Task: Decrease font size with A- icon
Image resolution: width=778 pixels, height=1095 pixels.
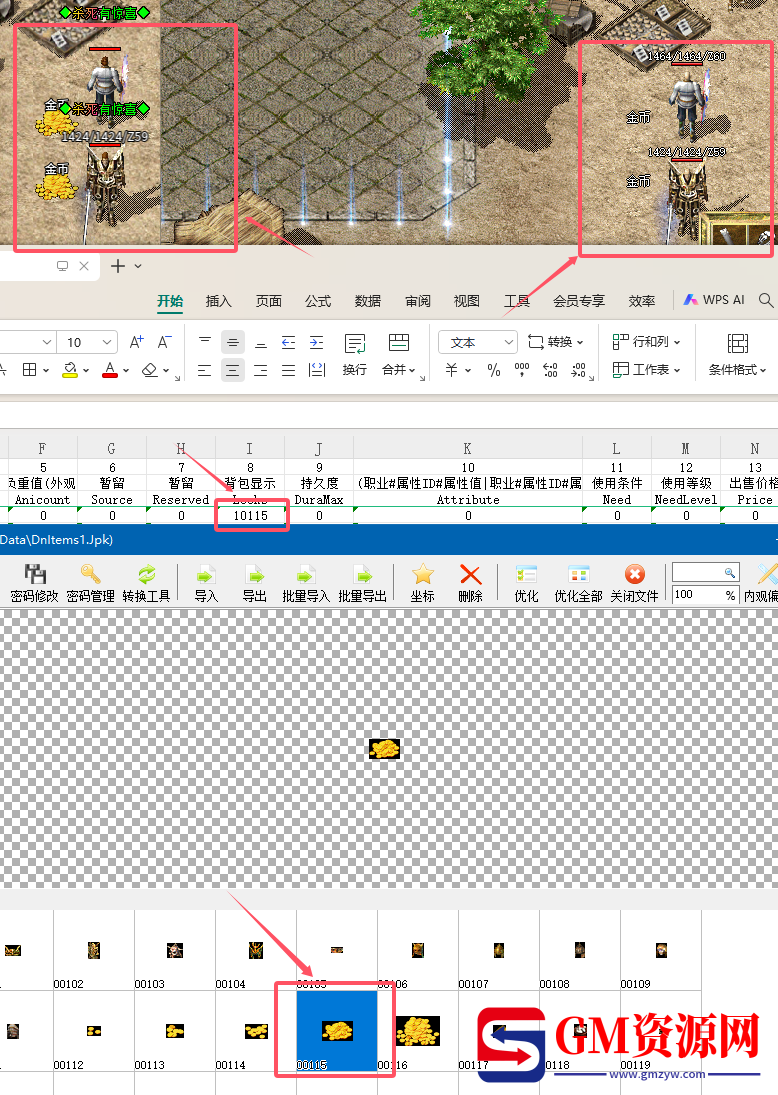Action: click(x=165, y=341)
